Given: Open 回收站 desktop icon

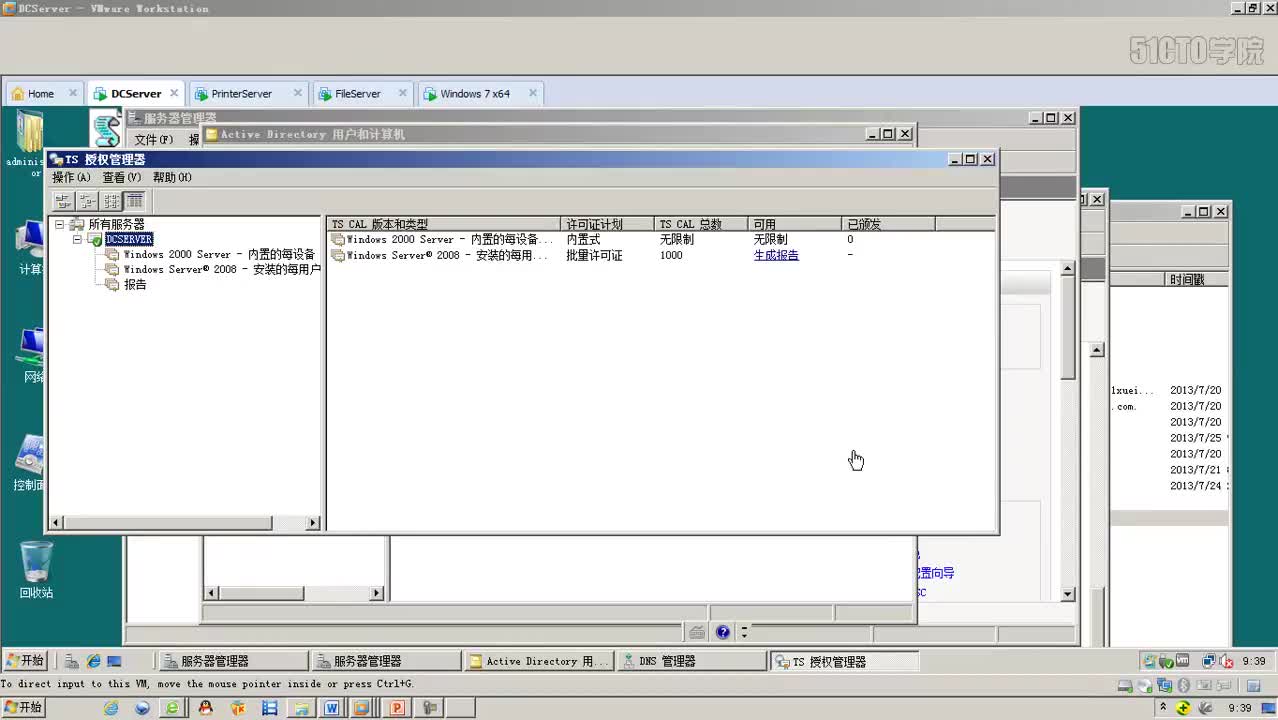Looking at the screenshot, I should coord(36,570).
